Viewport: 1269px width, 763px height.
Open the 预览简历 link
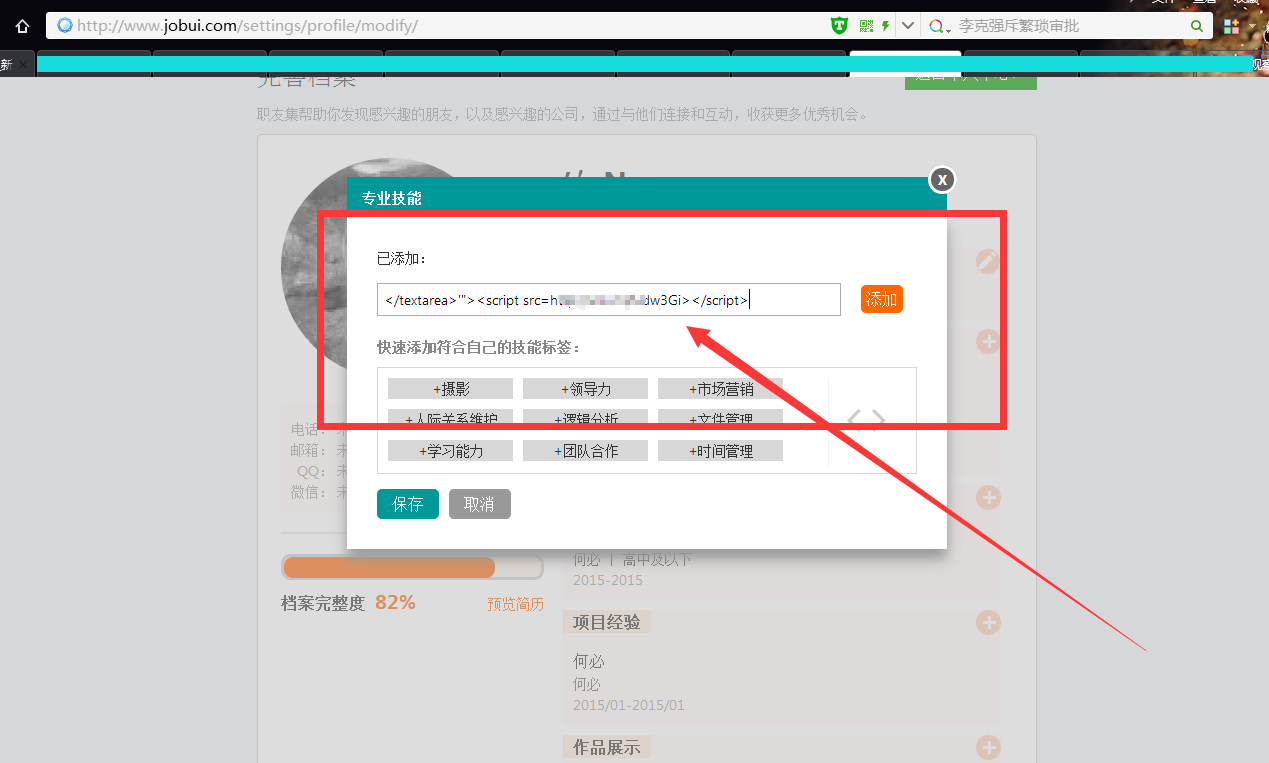516,604
